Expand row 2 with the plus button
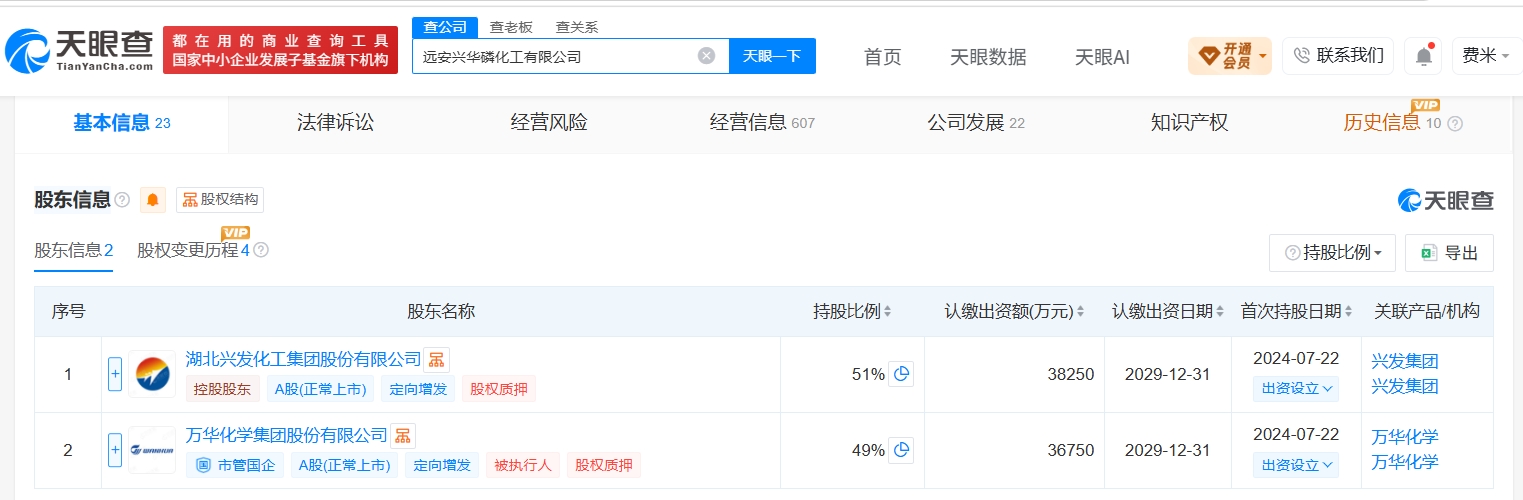 pos(115,450)
